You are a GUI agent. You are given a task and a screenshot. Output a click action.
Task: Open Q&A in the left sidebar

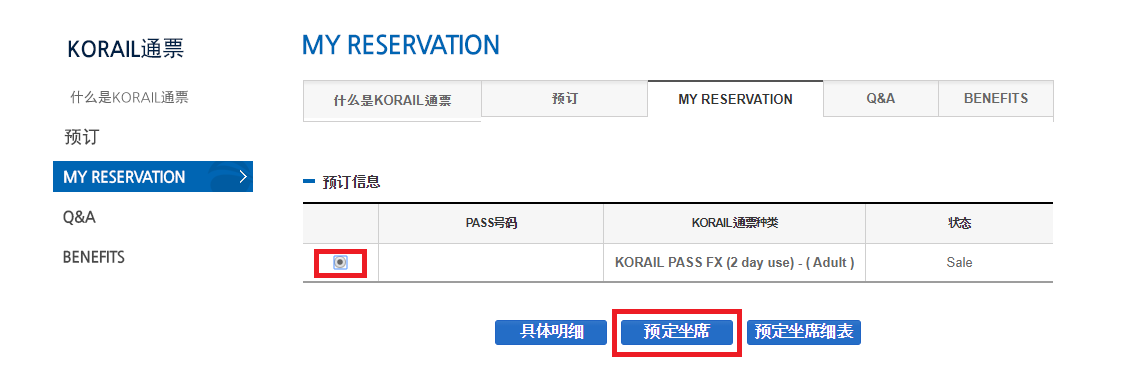point(79,217)
